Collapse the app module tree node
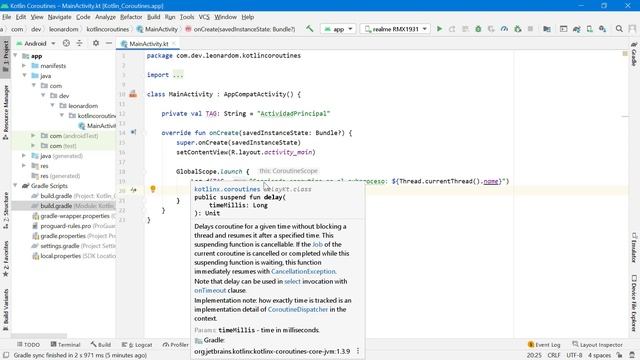640x360 pixels. 15,56
